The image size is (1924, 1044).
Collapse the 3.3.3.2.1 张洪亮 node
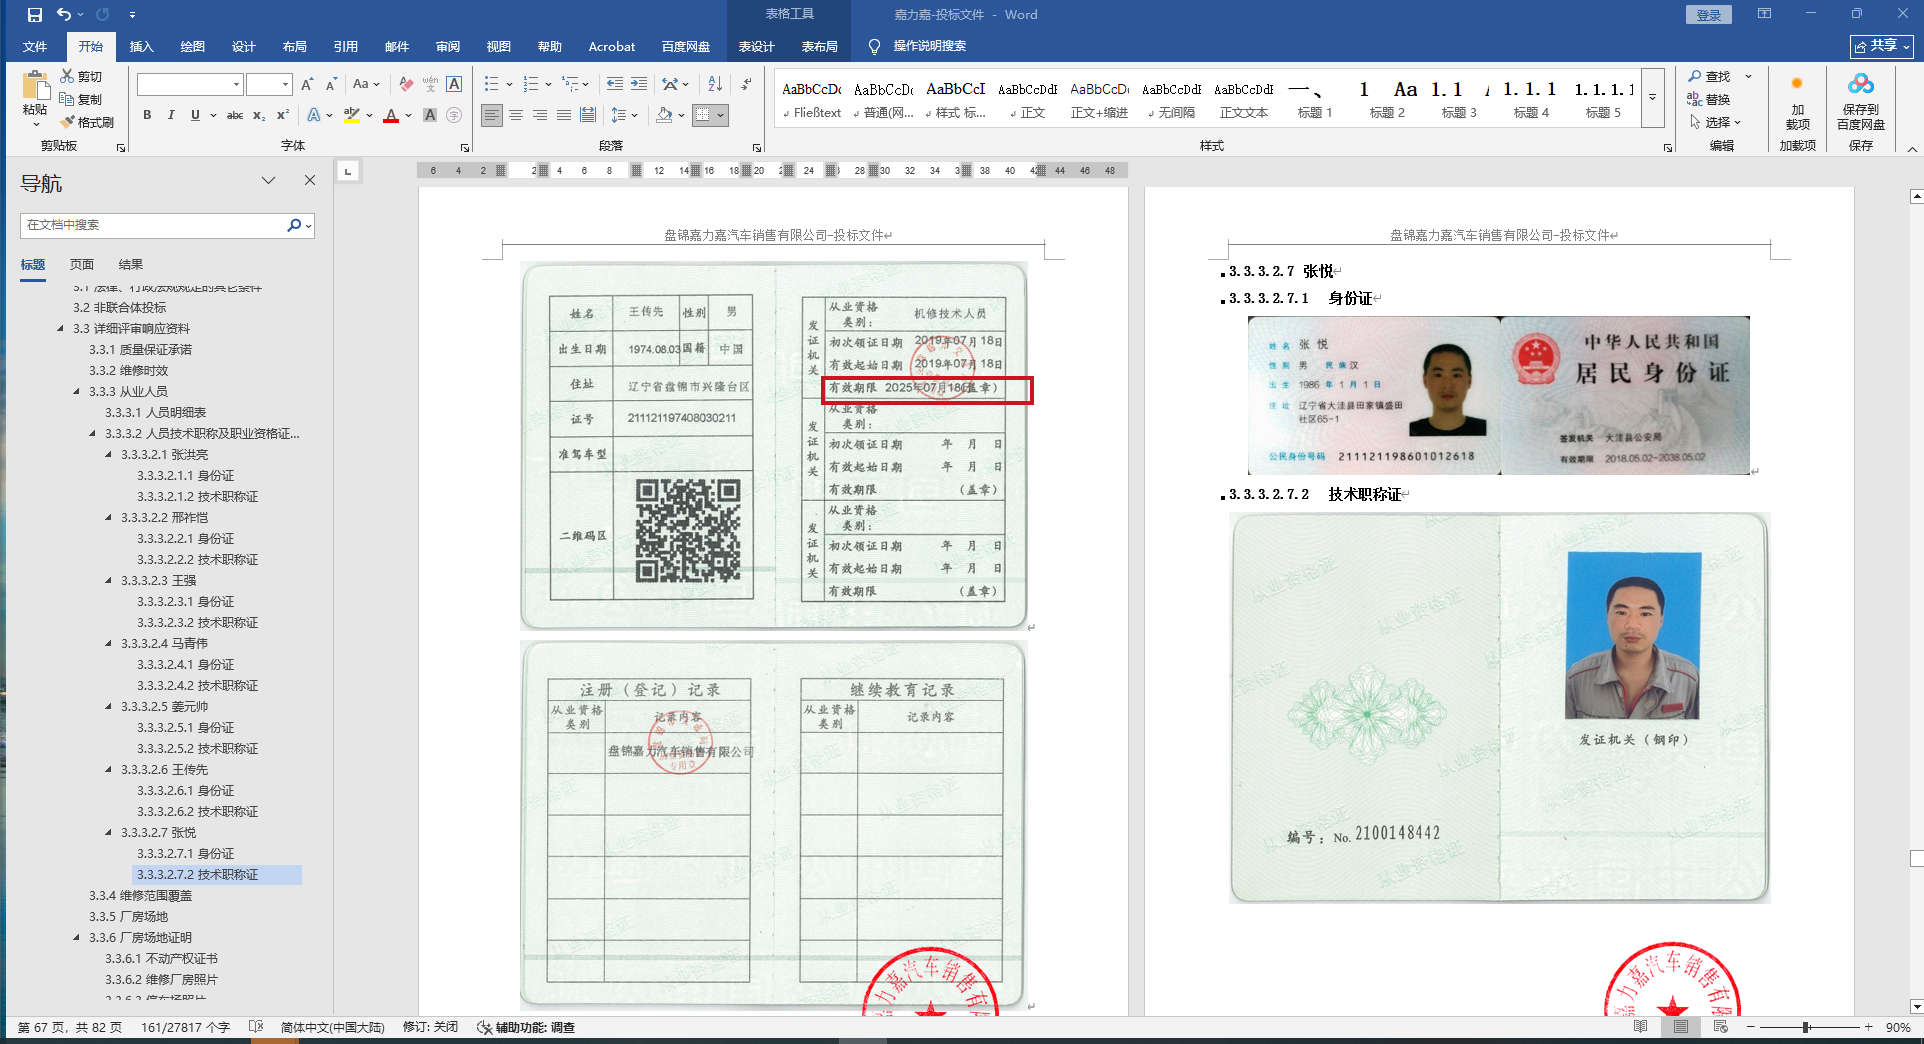click(109, 454)
